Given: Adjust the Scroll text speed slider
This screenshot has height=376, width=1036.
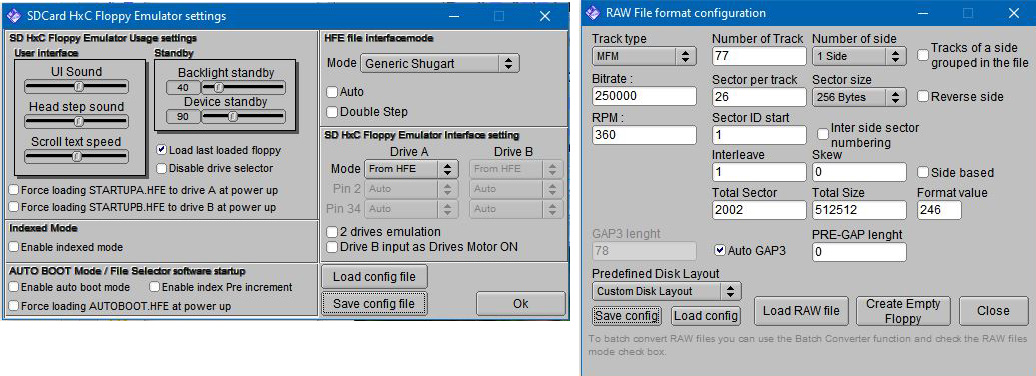Looking at the screenshot, I should click(x=76, y=157).
